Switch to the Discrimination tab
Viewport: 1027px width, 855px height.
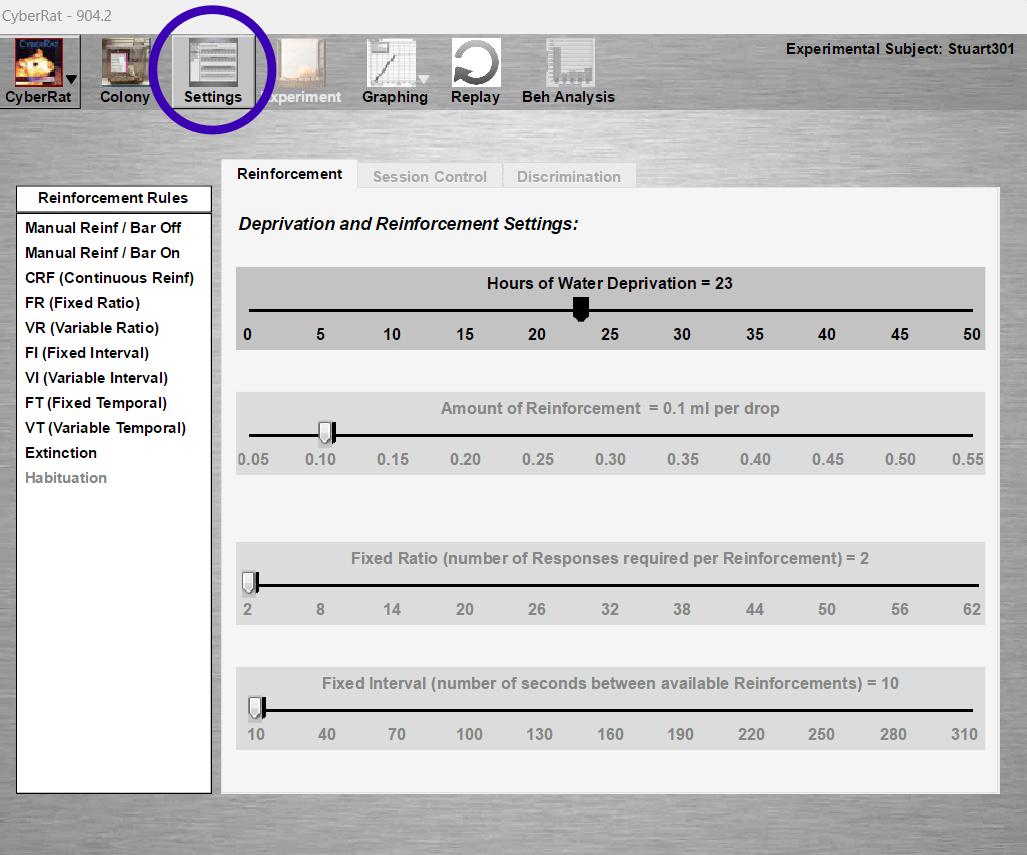[x=569, y=176]
